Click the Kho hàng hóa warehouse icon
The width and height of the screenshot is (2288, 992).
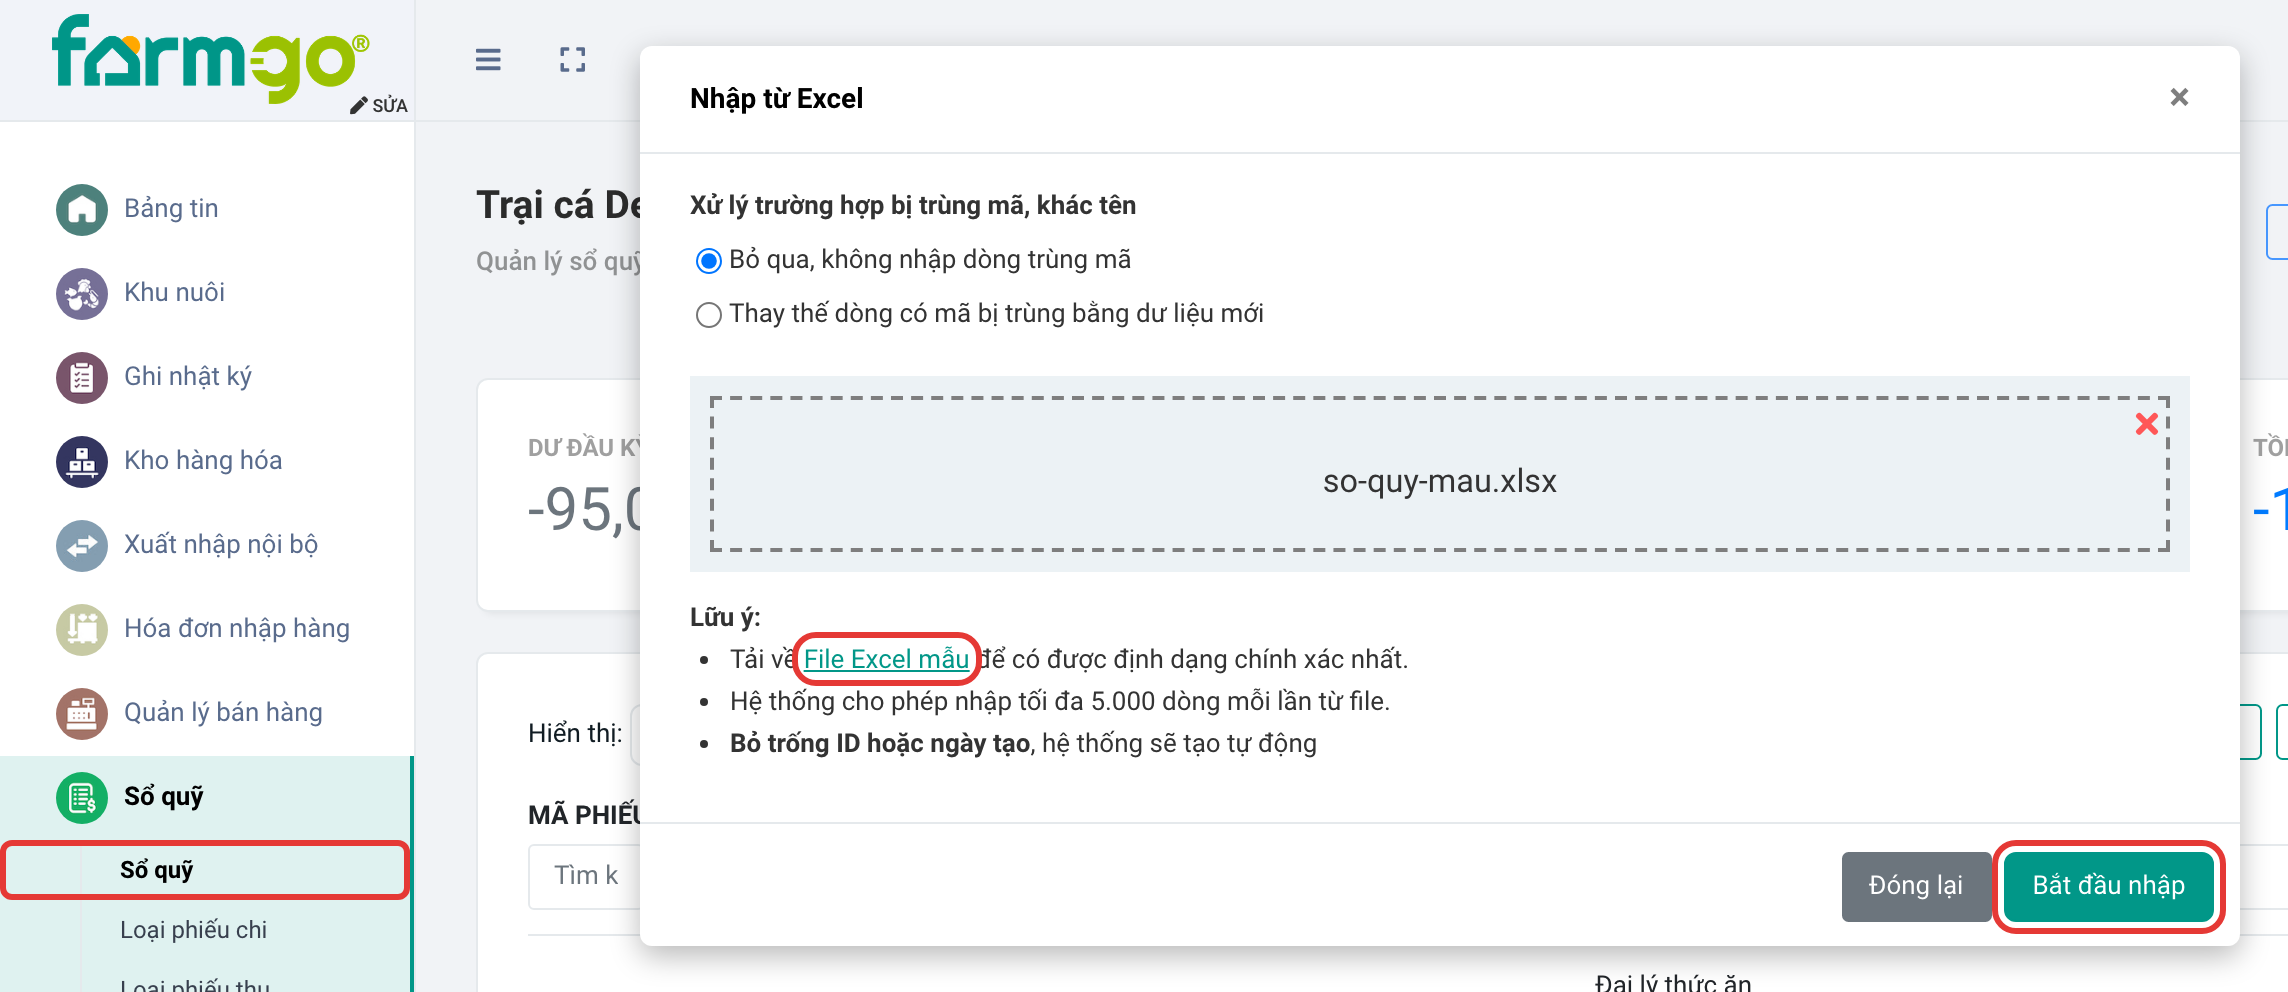coord(82,461)
